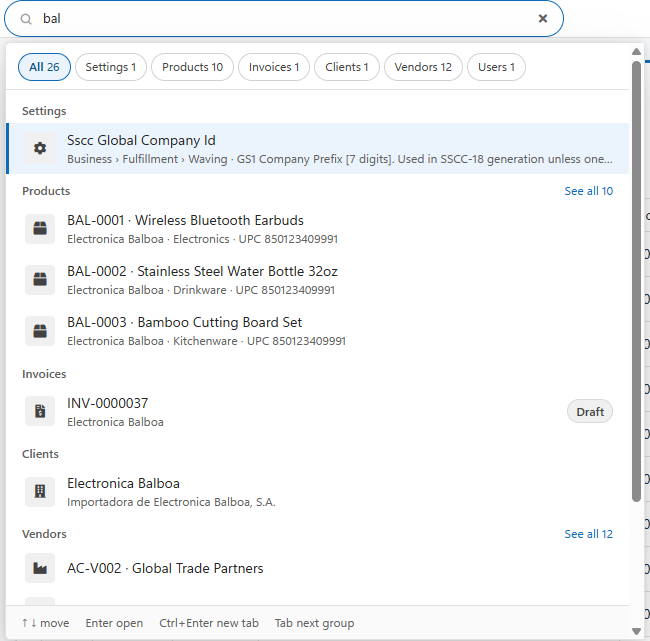The height and width of the screenshot is (641, 650).
Task: Open AC-V002 Global Trade Partners vendor
Action: (318, 568)
